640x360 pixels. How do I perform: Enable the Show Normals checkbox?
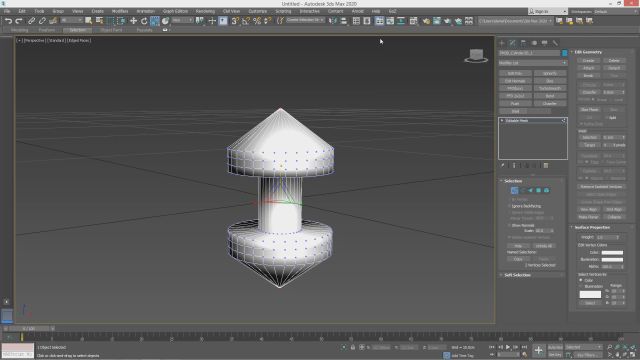(x=509, y=225)
